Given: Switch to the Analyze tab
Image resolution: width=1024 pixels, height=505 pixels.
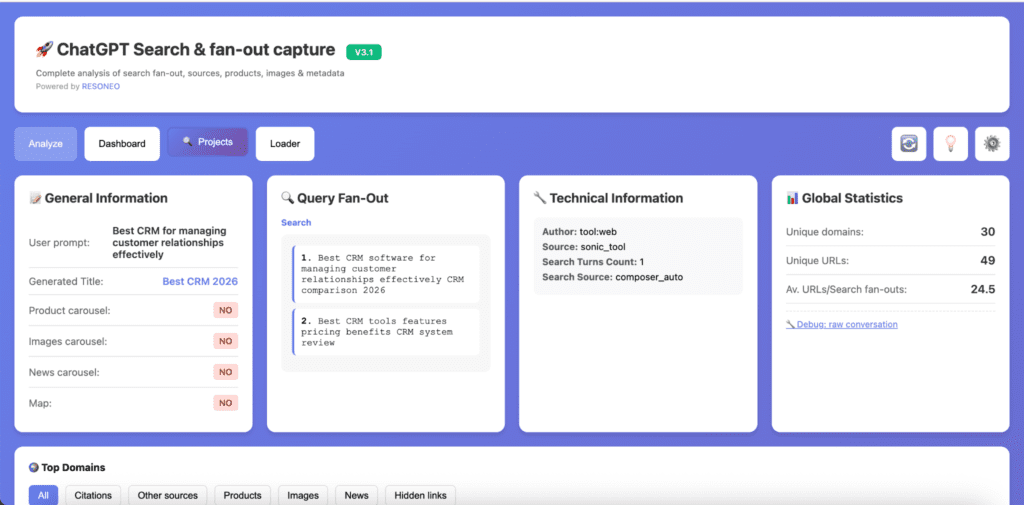Looking at the screenshot, I should click(x=46, y=144).
